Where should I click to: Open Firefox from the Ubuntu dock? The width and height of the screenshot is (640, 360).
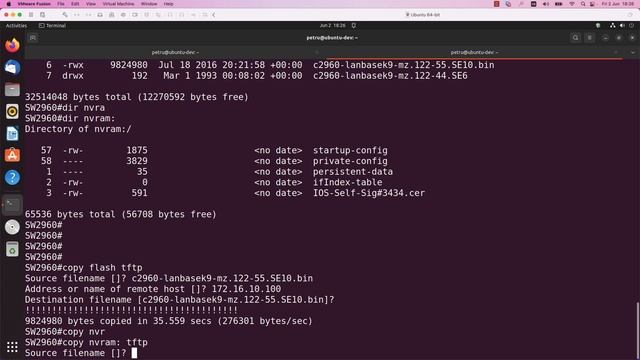click(x=12, y=45)
